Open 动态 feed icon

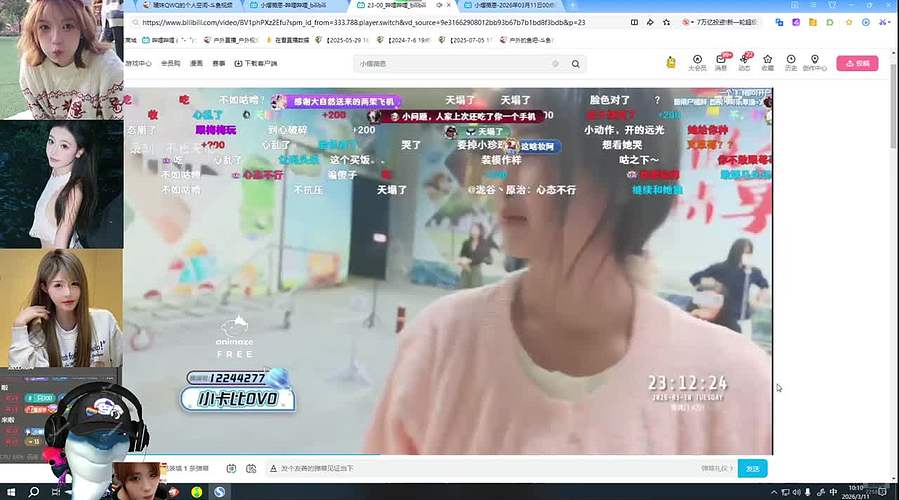(744, 62)
